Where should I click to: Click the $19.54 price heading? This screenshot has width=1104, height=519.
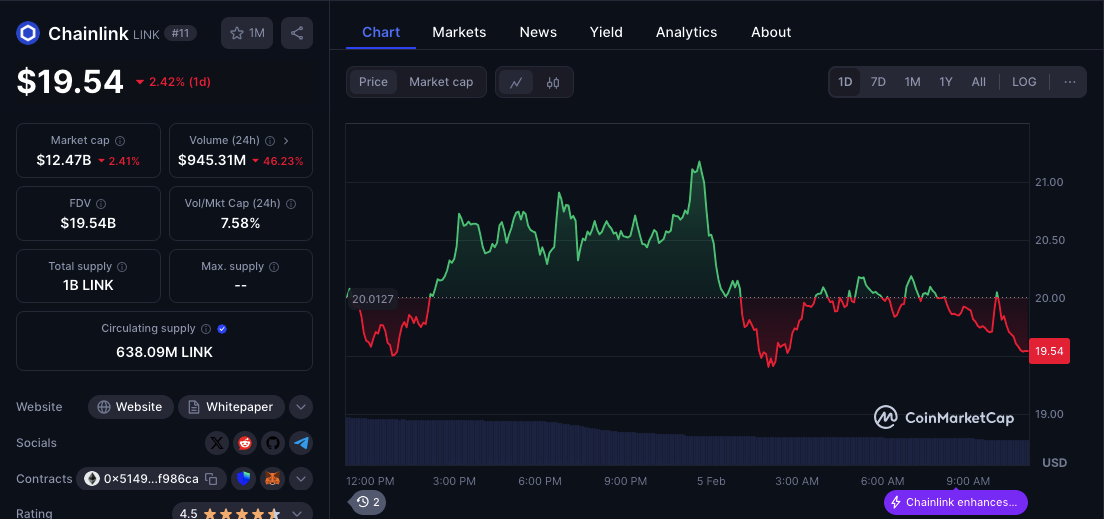point(70,82)
